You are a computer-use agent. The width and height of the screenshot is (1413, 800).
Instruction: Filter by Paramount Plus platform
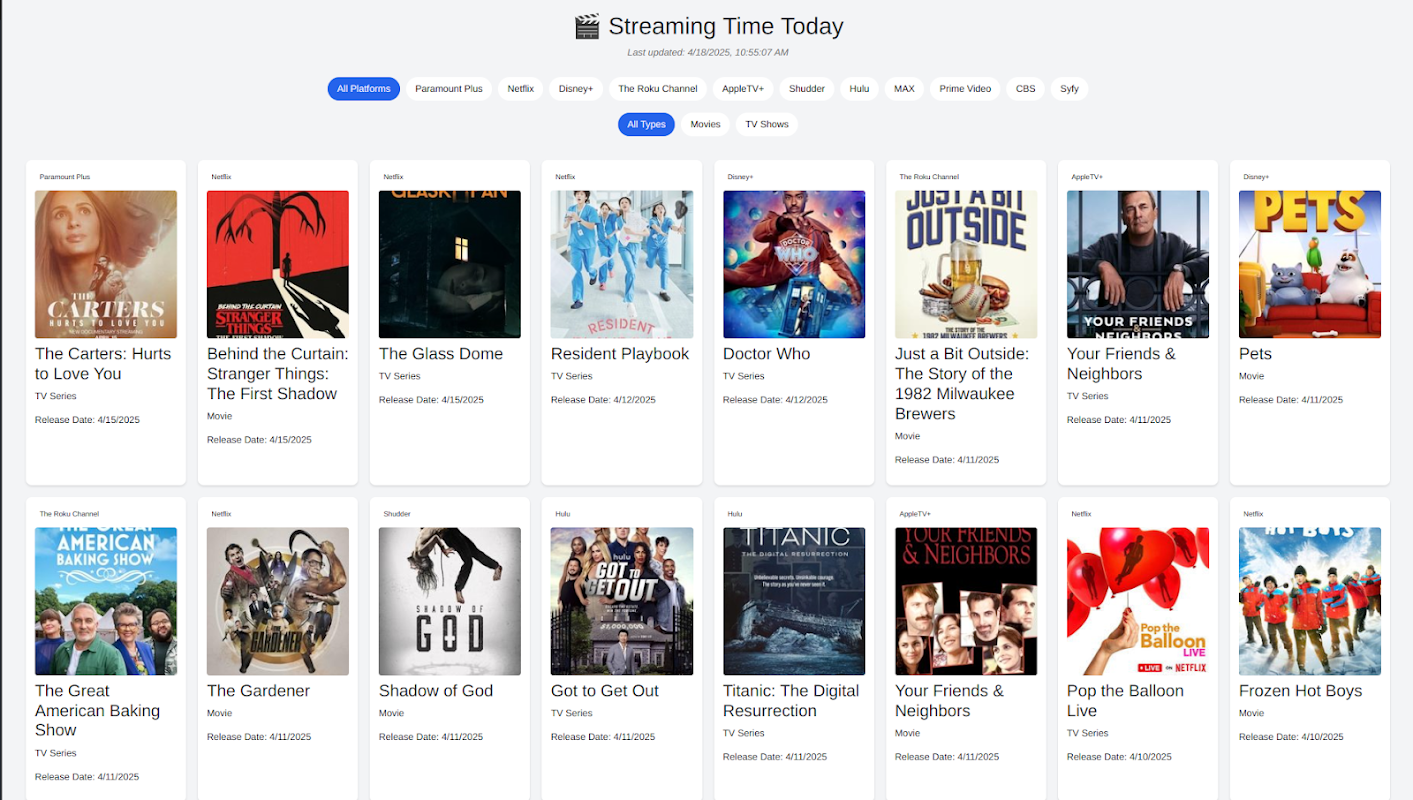(449, 89)
